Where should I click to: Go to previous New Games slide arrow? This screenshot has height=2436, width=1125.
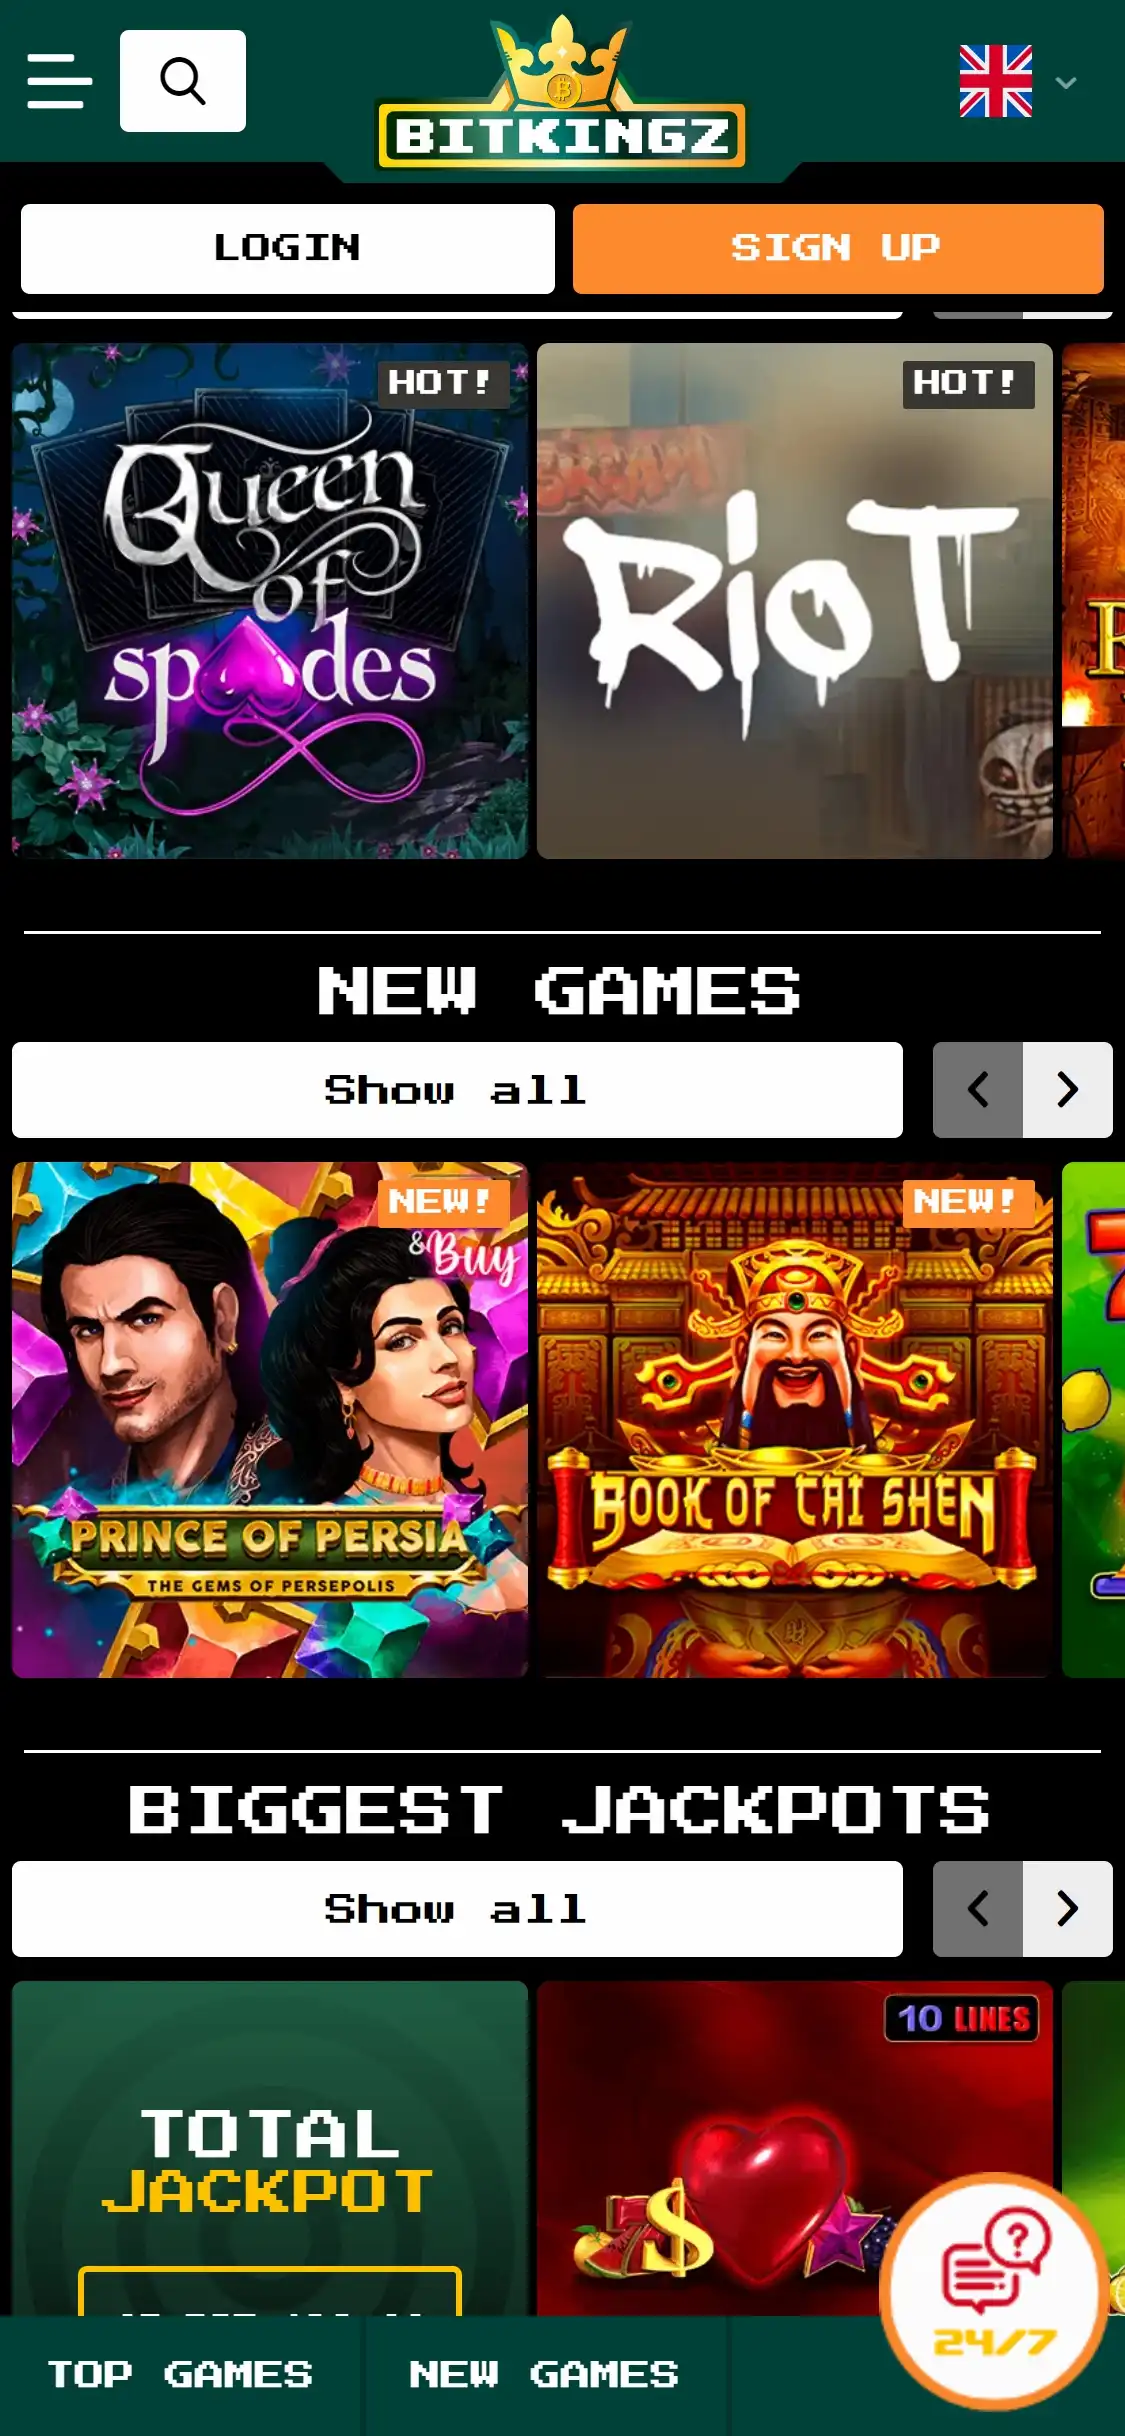pos(978,1090)
